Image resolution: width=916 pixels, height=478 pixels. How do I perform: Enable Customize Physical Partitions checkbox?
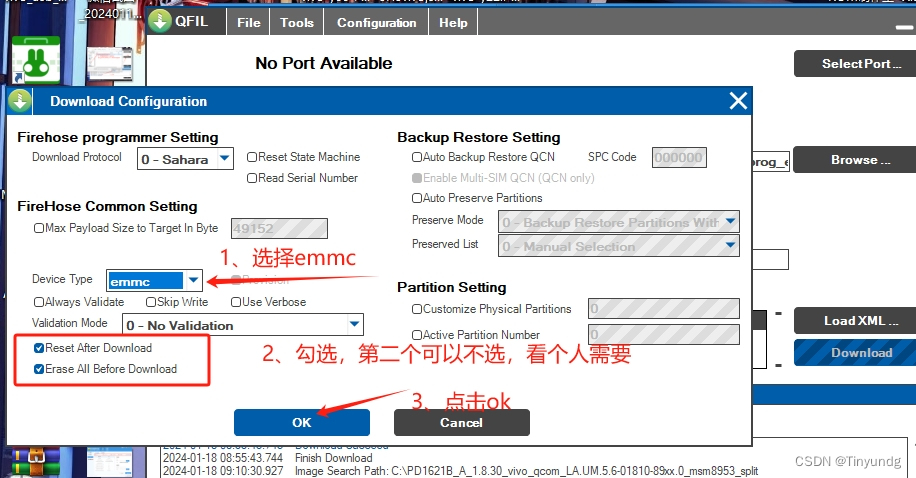tap(417, 309)
